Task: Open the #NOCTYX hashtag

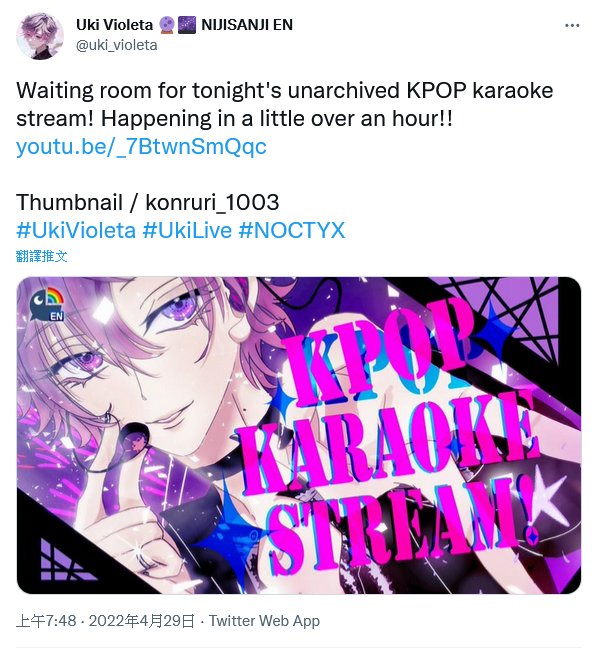Action: (292, 230)
